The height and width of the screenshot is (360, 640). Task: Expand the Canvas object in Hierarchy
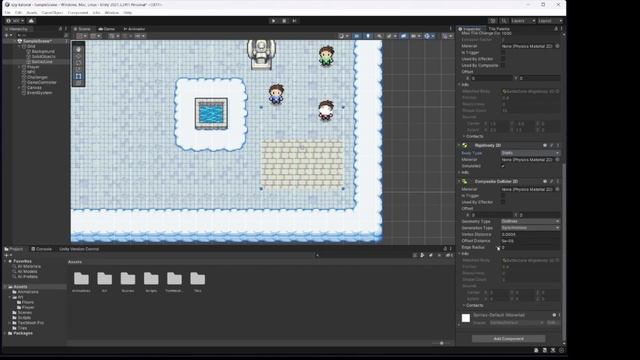[x=19, y=88]
